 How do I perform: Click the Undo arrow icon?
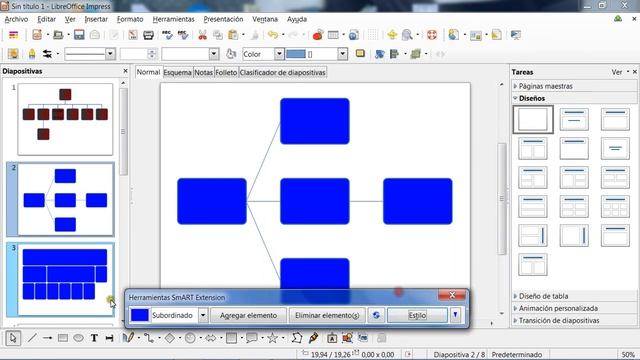pyautogui.click(x=273, y=35)
